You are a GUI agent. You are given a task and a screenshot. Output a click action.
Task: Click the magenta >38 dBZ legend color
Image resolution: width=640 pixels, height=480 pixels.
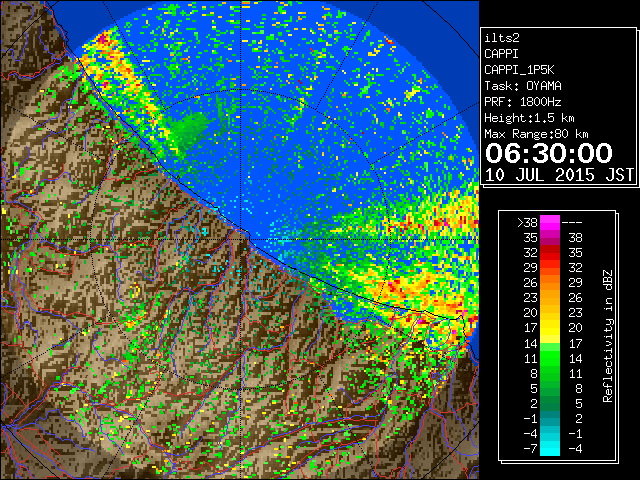click(550, 222)
